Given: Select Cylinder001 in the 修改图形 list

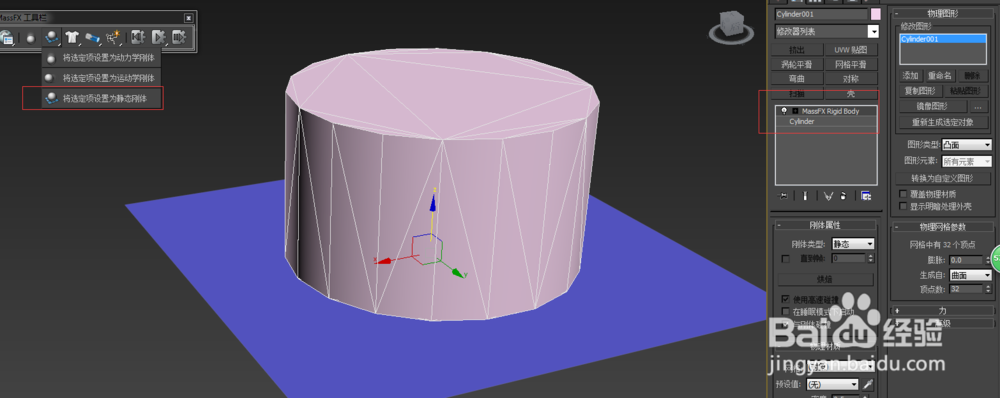Looking at the screenshot, I should (944, 39).
